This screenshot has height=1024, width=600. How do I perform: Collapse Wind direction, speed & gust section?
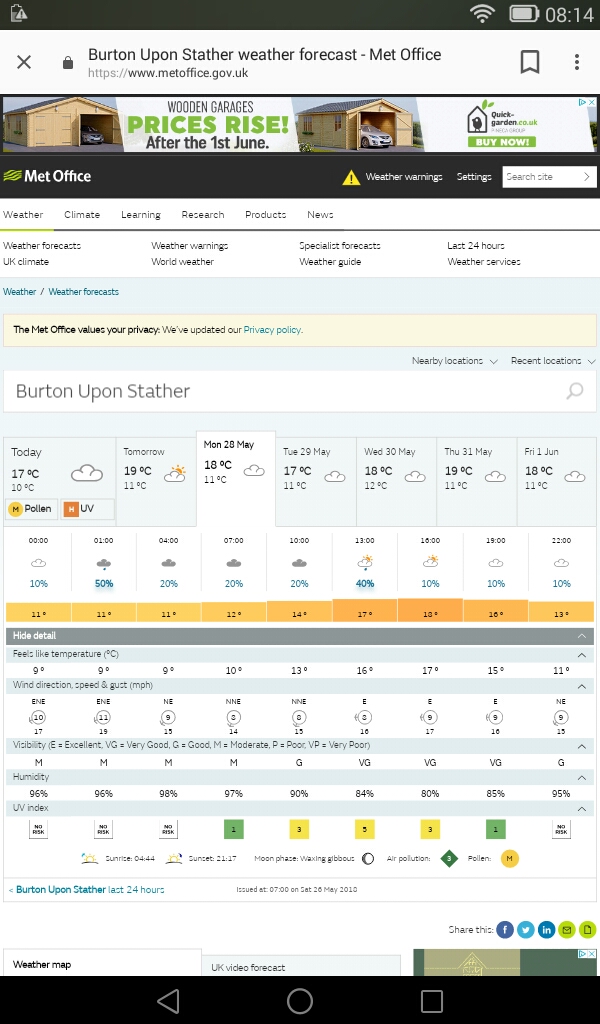pos(582,686)
